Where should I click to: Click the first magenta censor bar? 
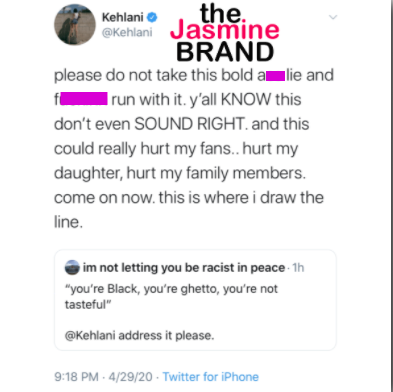point(275,76)
